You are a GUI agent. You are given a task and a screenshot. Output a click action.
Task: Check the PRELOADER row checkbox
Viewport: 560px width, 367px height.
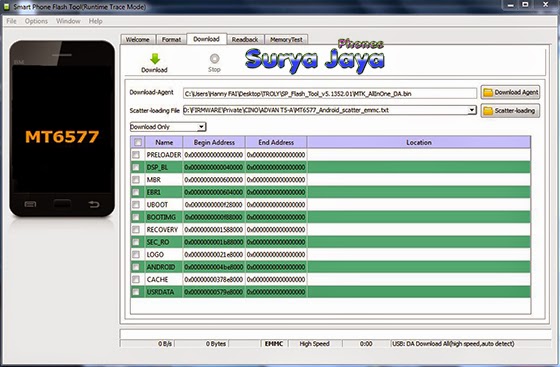(x=136, y=155)
